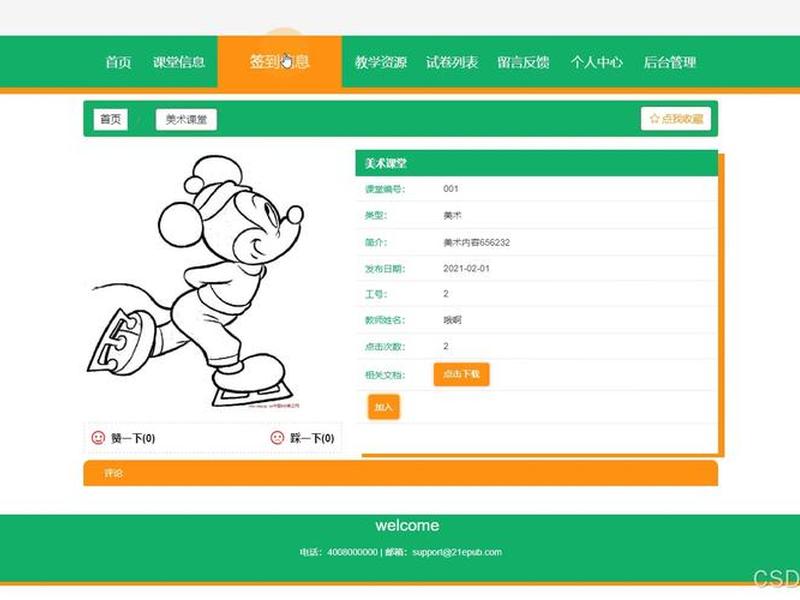Viewport: 800px width, 600px height.
Task: Open the Mickey skating illustration image
Action: click(x=196, y=282)
